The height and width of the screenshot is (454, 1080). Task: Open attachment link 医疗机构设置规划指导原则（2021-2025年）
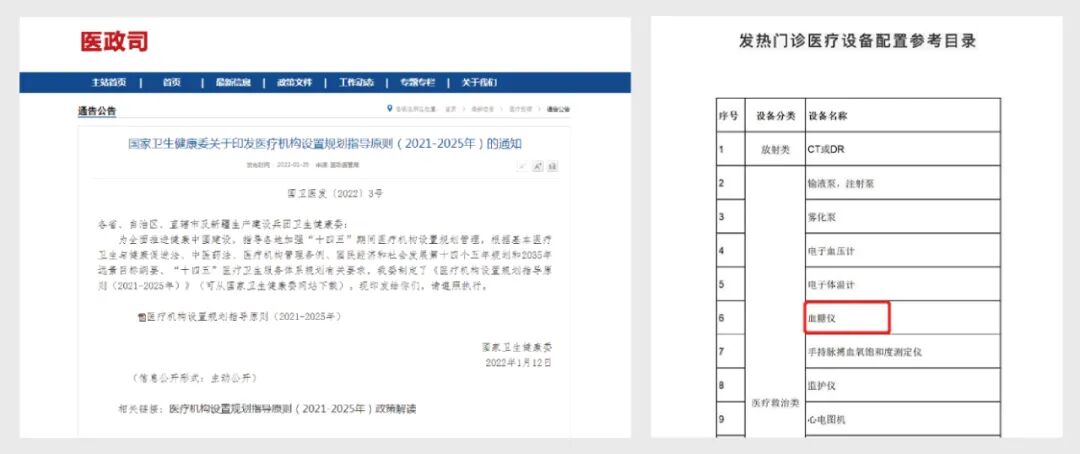click(244, 317)
